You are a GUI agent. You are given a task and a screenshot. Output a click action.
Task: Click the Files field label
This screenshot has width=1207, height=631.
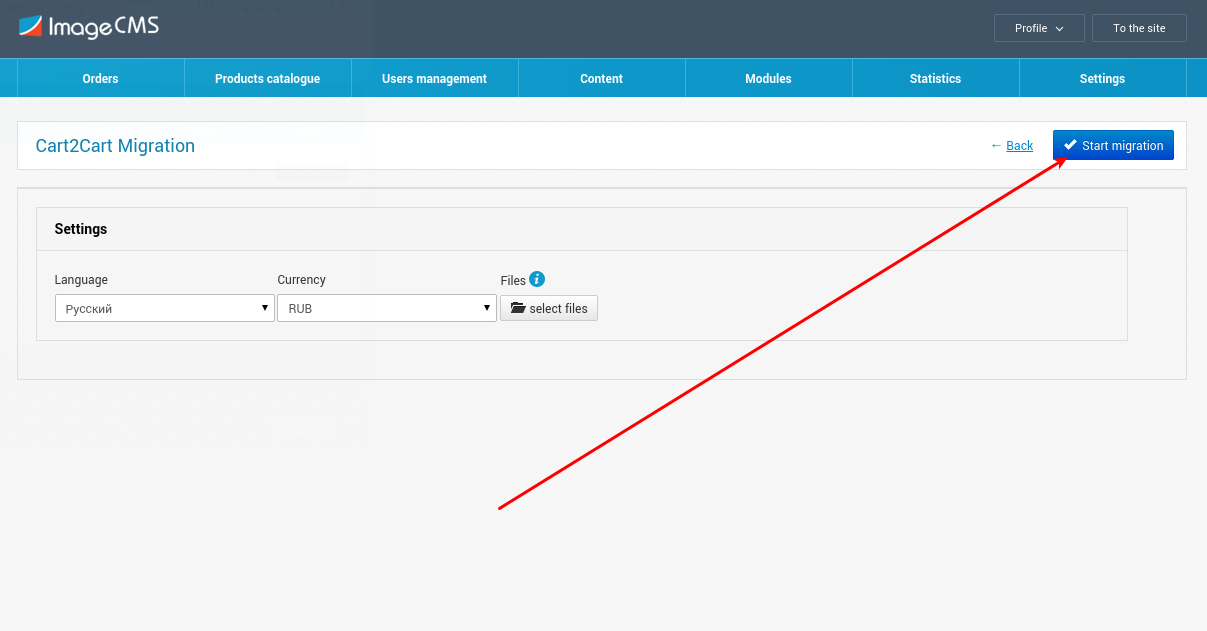click(x=513, y=281)
